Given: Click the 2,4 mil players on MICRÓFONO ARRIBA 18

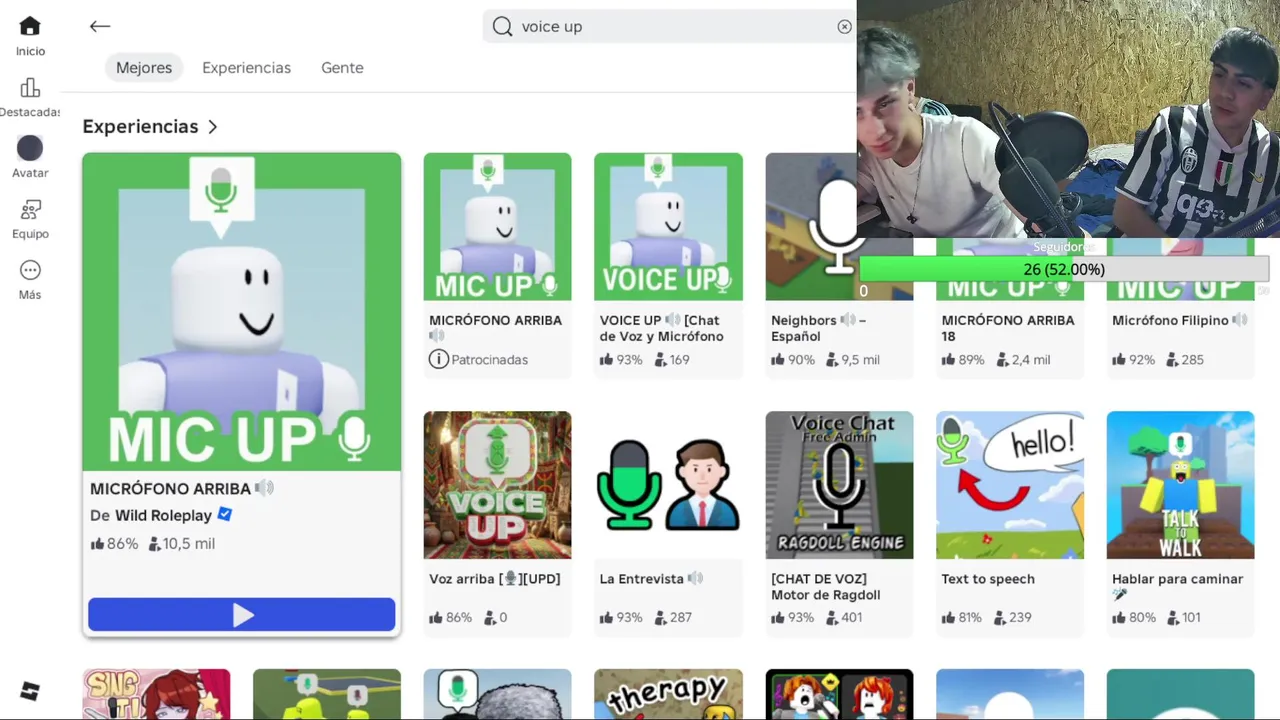Looking at the screenshot, I should coord(1023,360).
